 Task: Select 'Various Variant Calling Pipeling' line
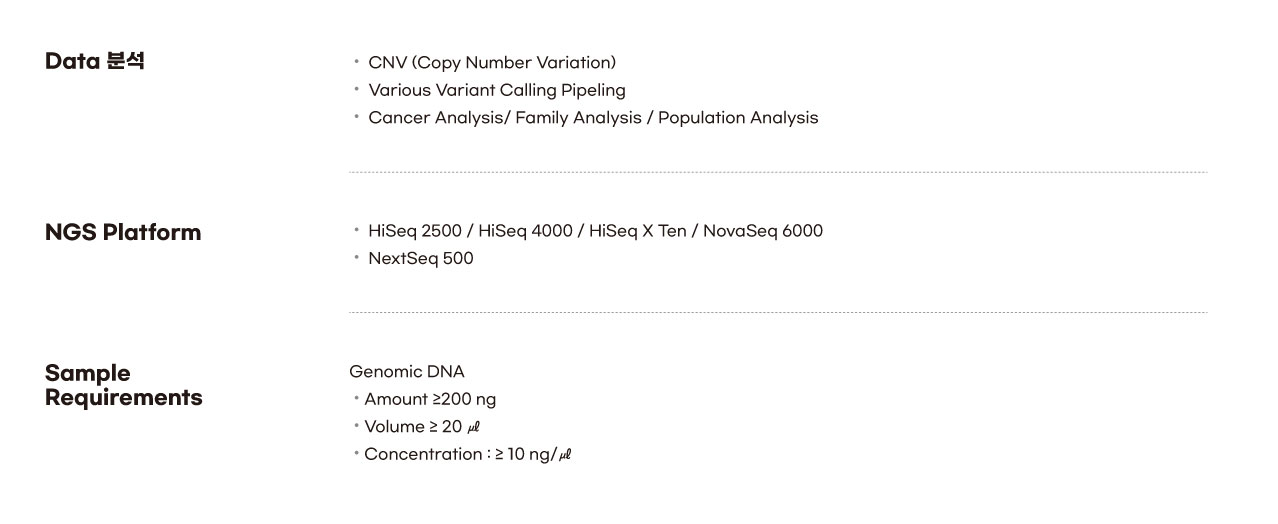point(497,90)
